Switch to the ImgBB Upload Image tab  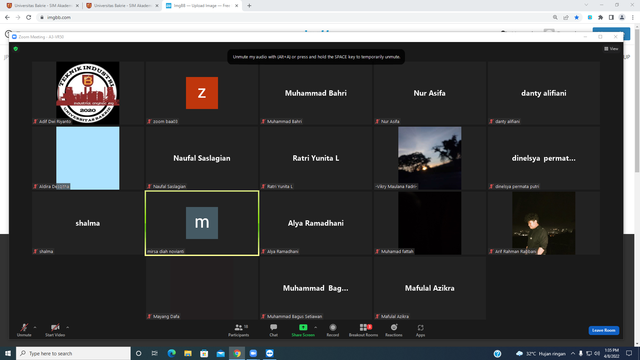point(202,6)
